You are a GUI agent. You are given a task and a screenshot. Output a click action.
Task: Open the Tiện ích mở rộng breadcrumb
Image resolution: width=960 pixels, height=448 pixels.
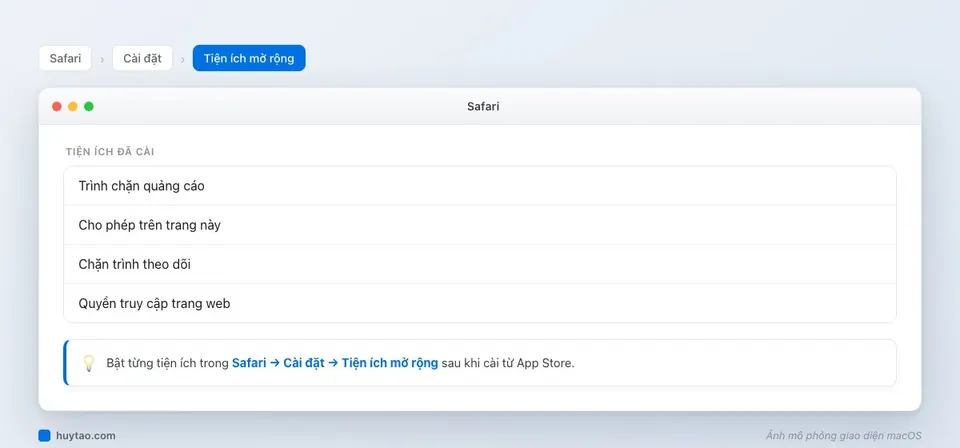click(249, 58)
